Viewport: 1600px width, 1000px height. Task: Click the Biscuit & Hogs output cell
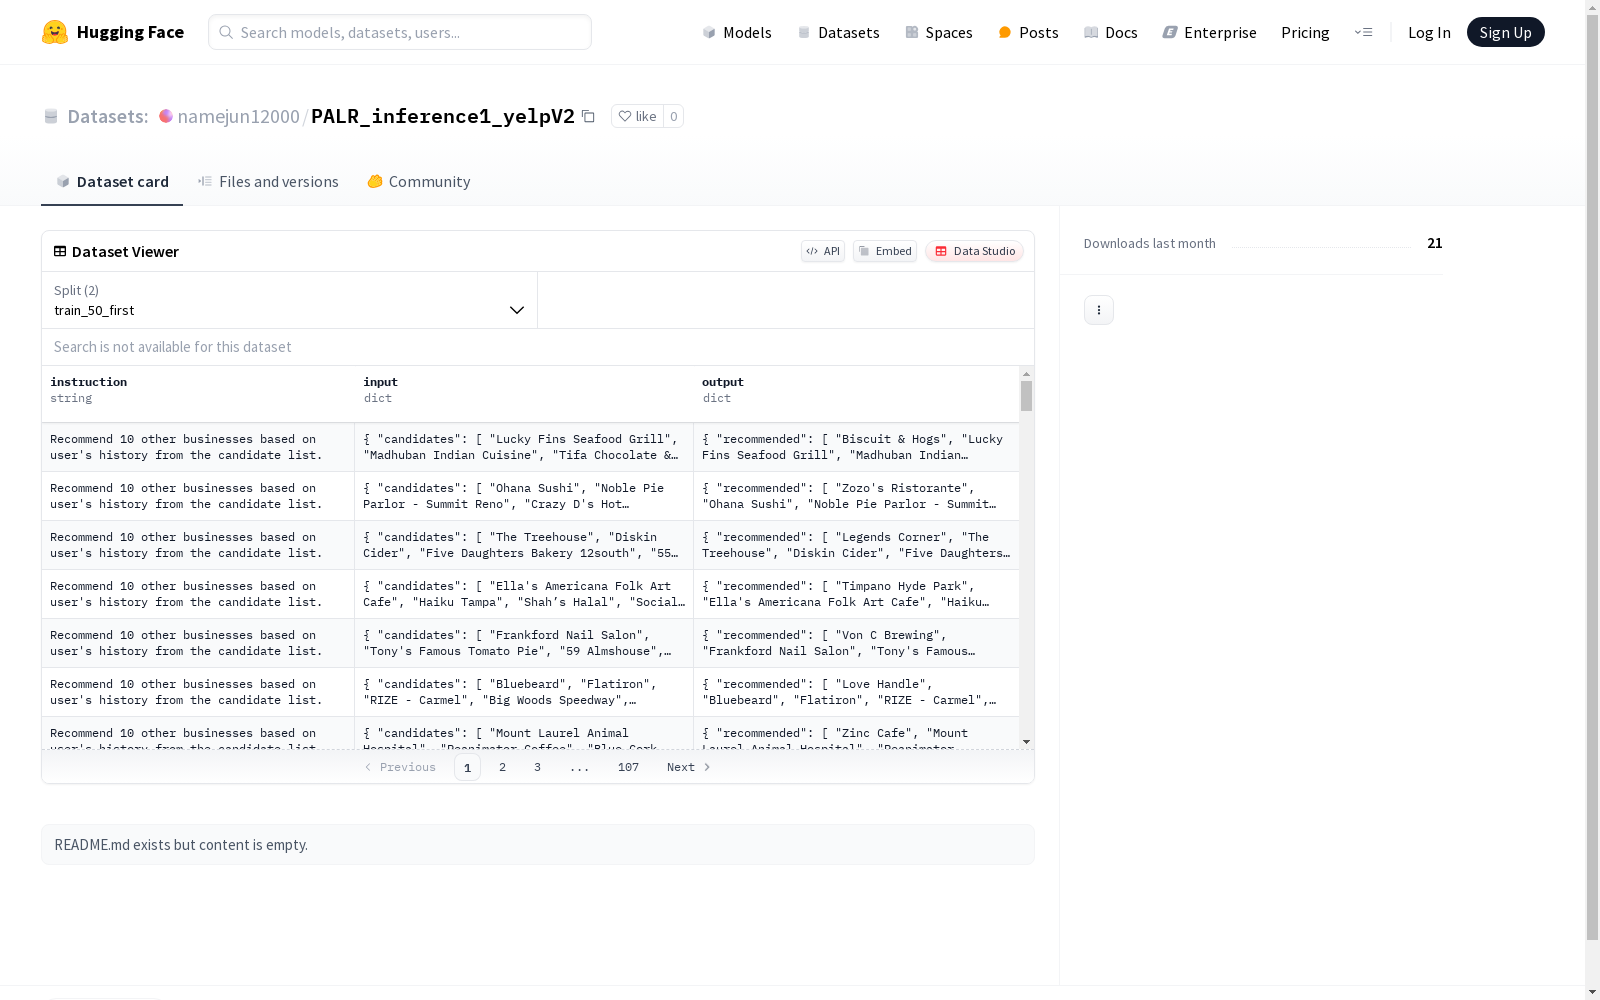pos(856,447)
